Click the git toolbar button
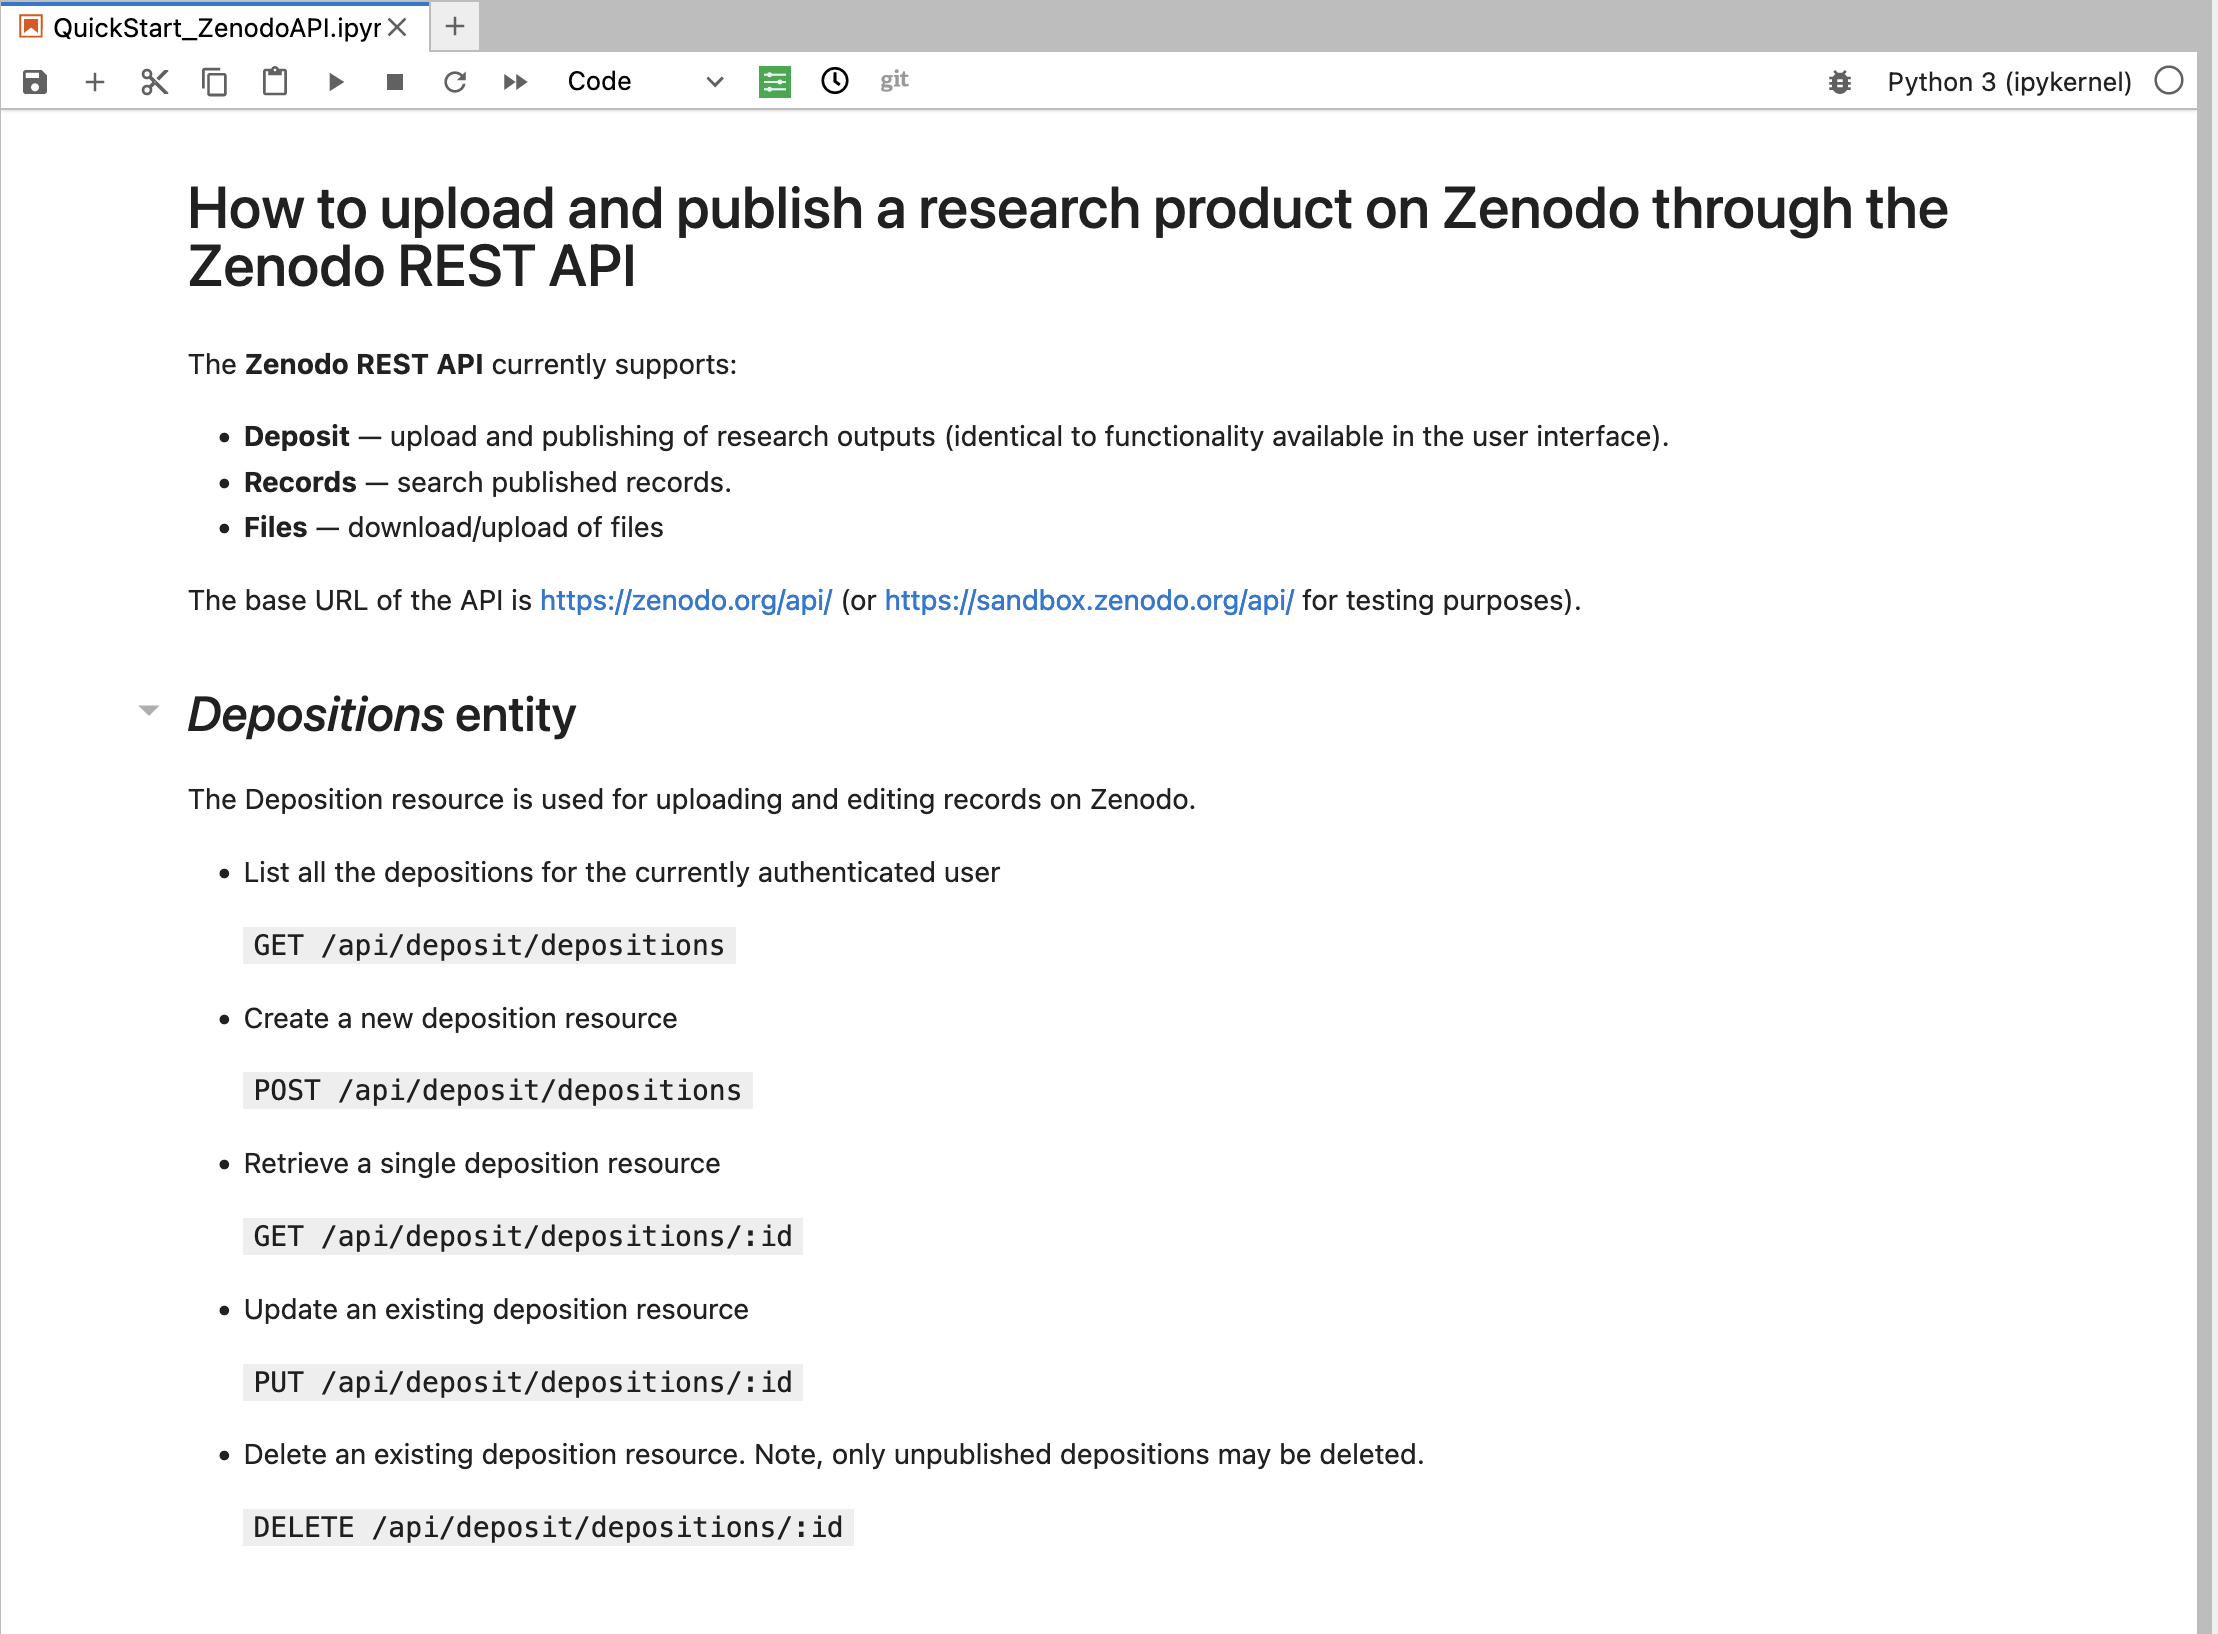Viewport: 2218px width, 1634px height. coord(894,80)
